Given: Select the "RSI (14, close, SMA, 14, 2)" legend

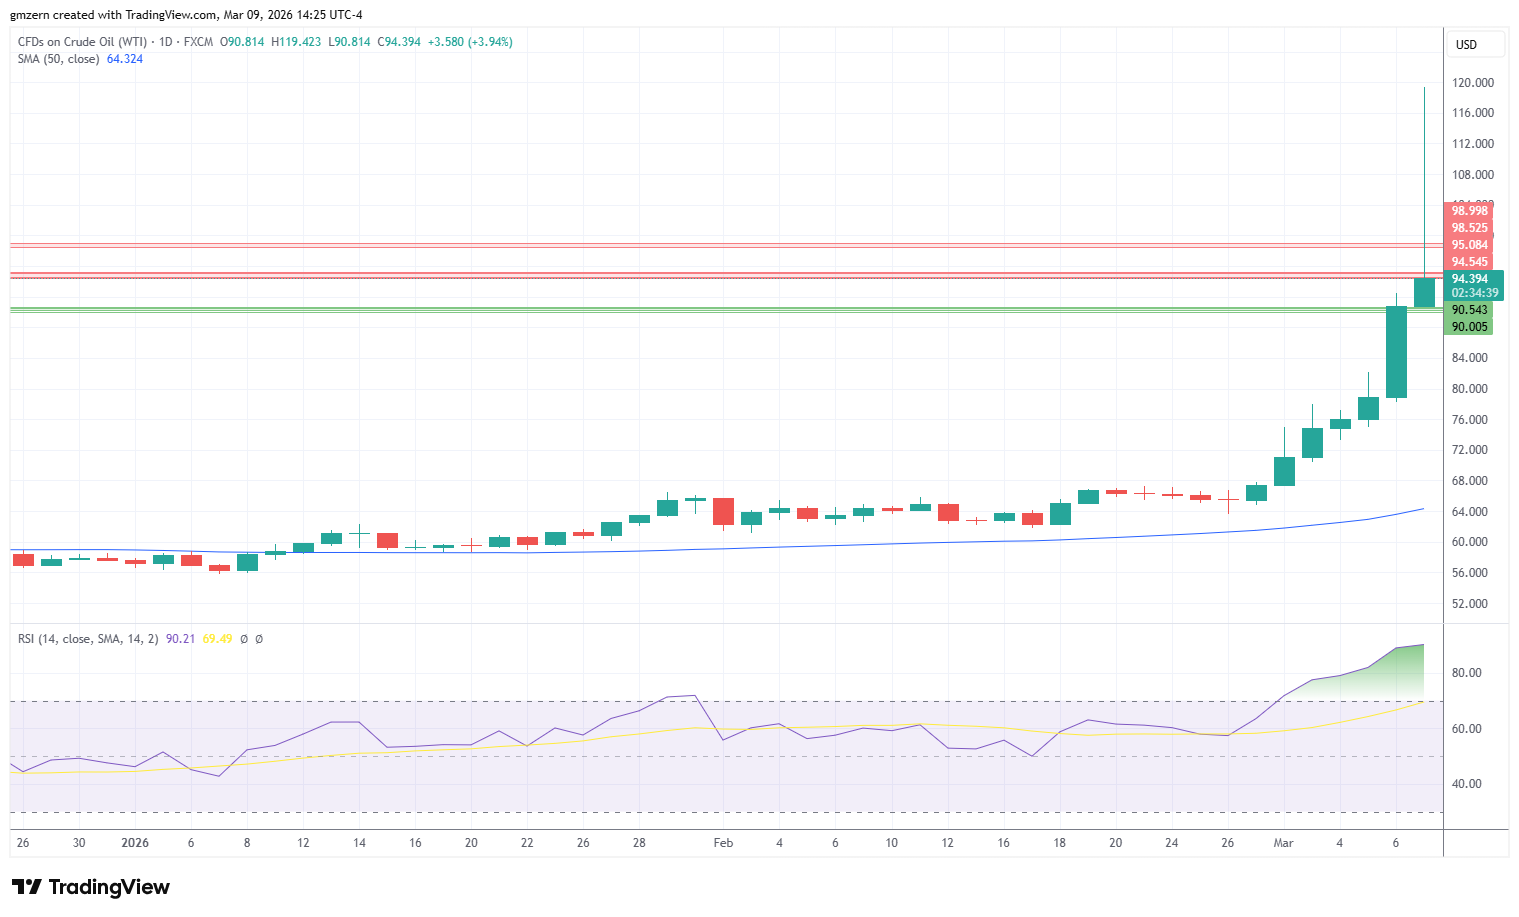Looking at the screenshot, I should pyautogui.click(x=88, y=639).
